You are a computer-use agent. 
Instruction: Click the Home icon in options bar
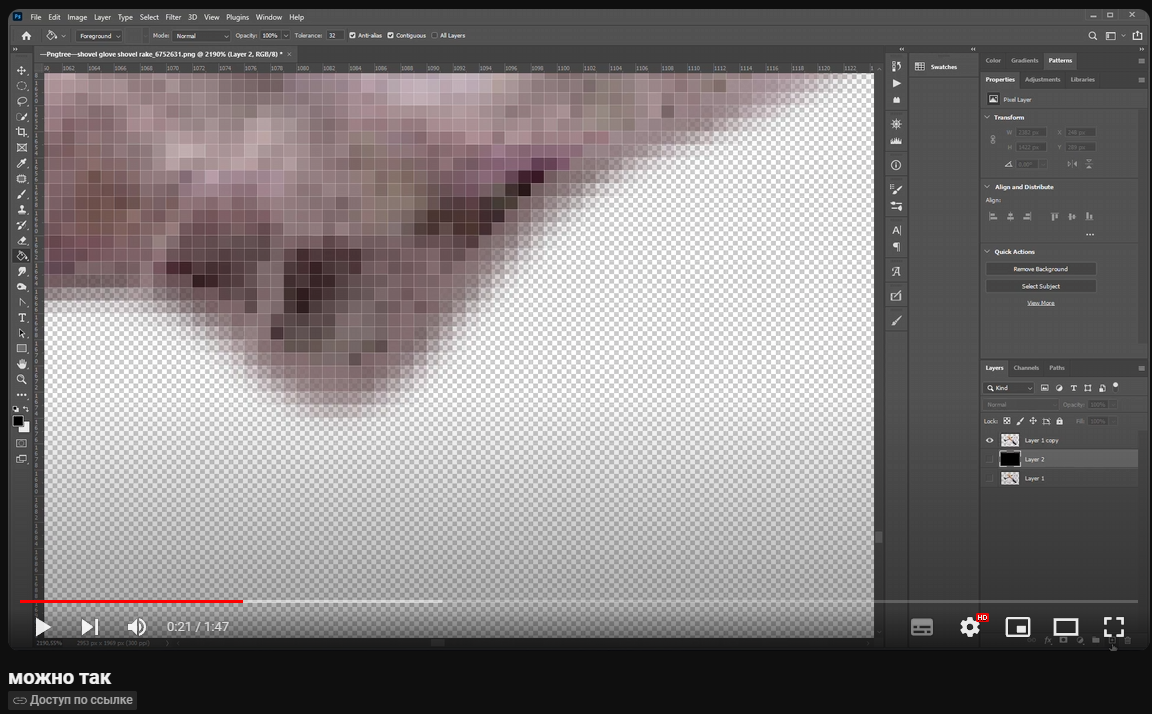click(x=26, y=35)
